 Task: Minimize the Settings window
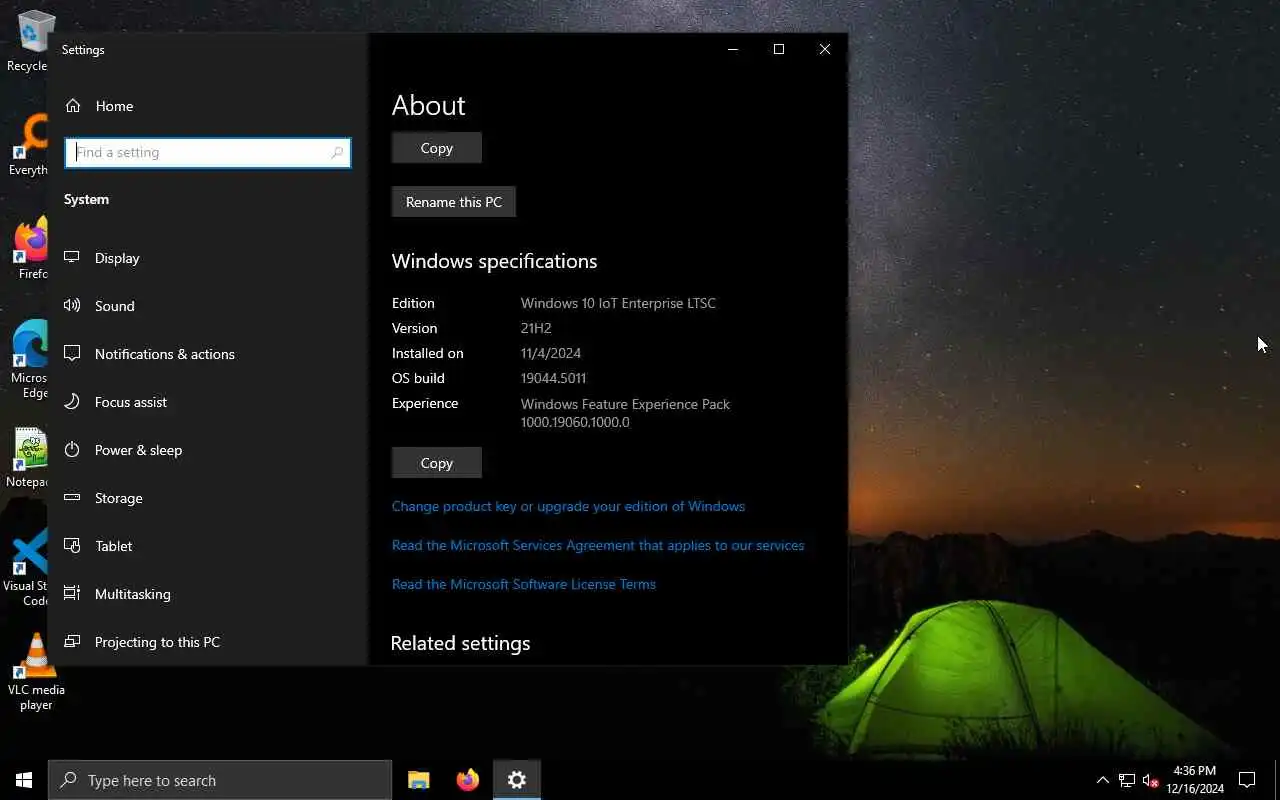733,49
